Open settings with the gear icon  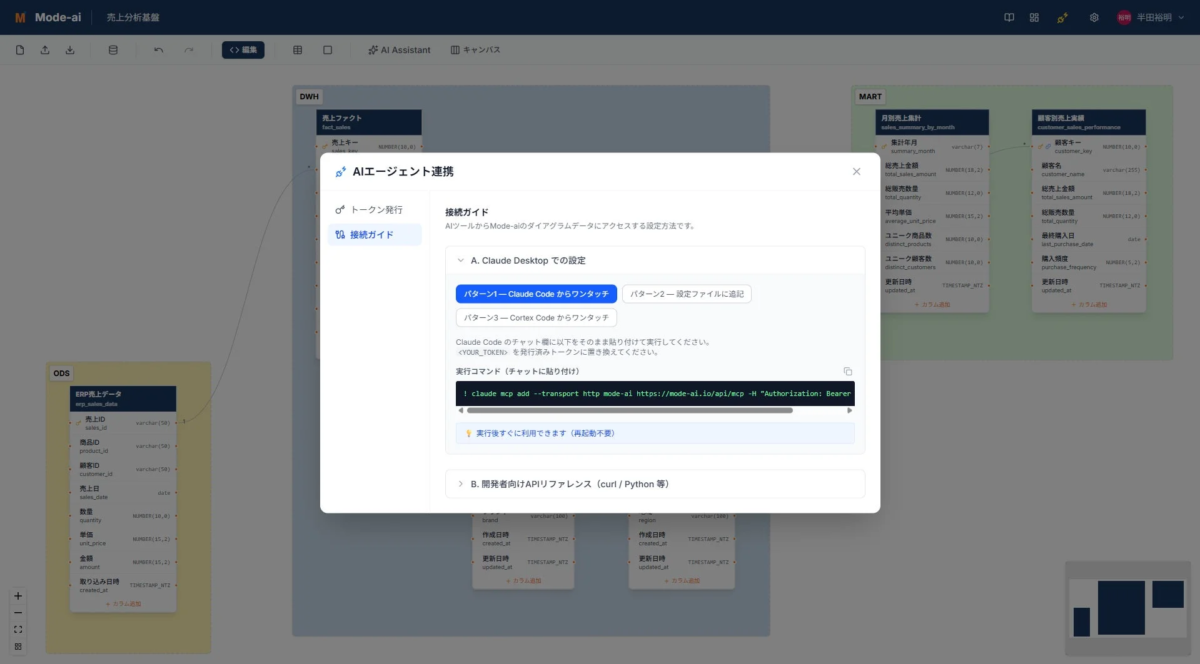point(1094,16)
